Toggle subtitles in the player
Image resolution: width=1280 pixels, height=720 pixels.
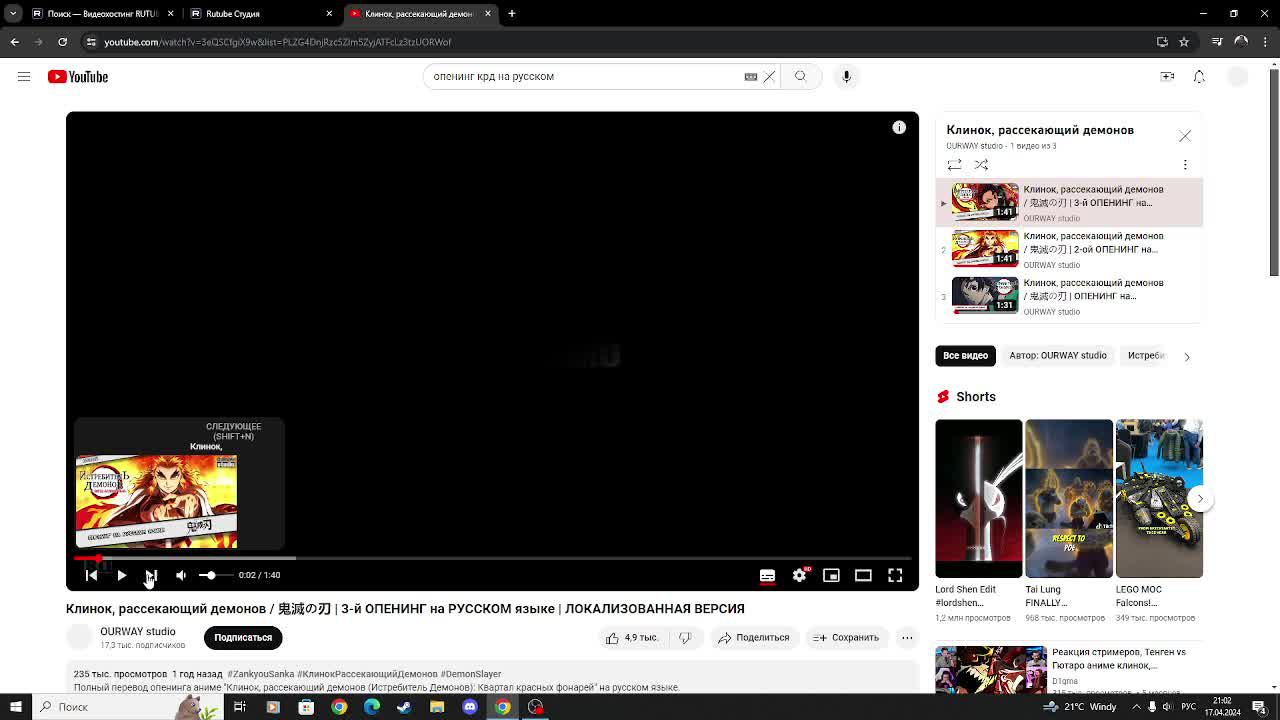767,575
